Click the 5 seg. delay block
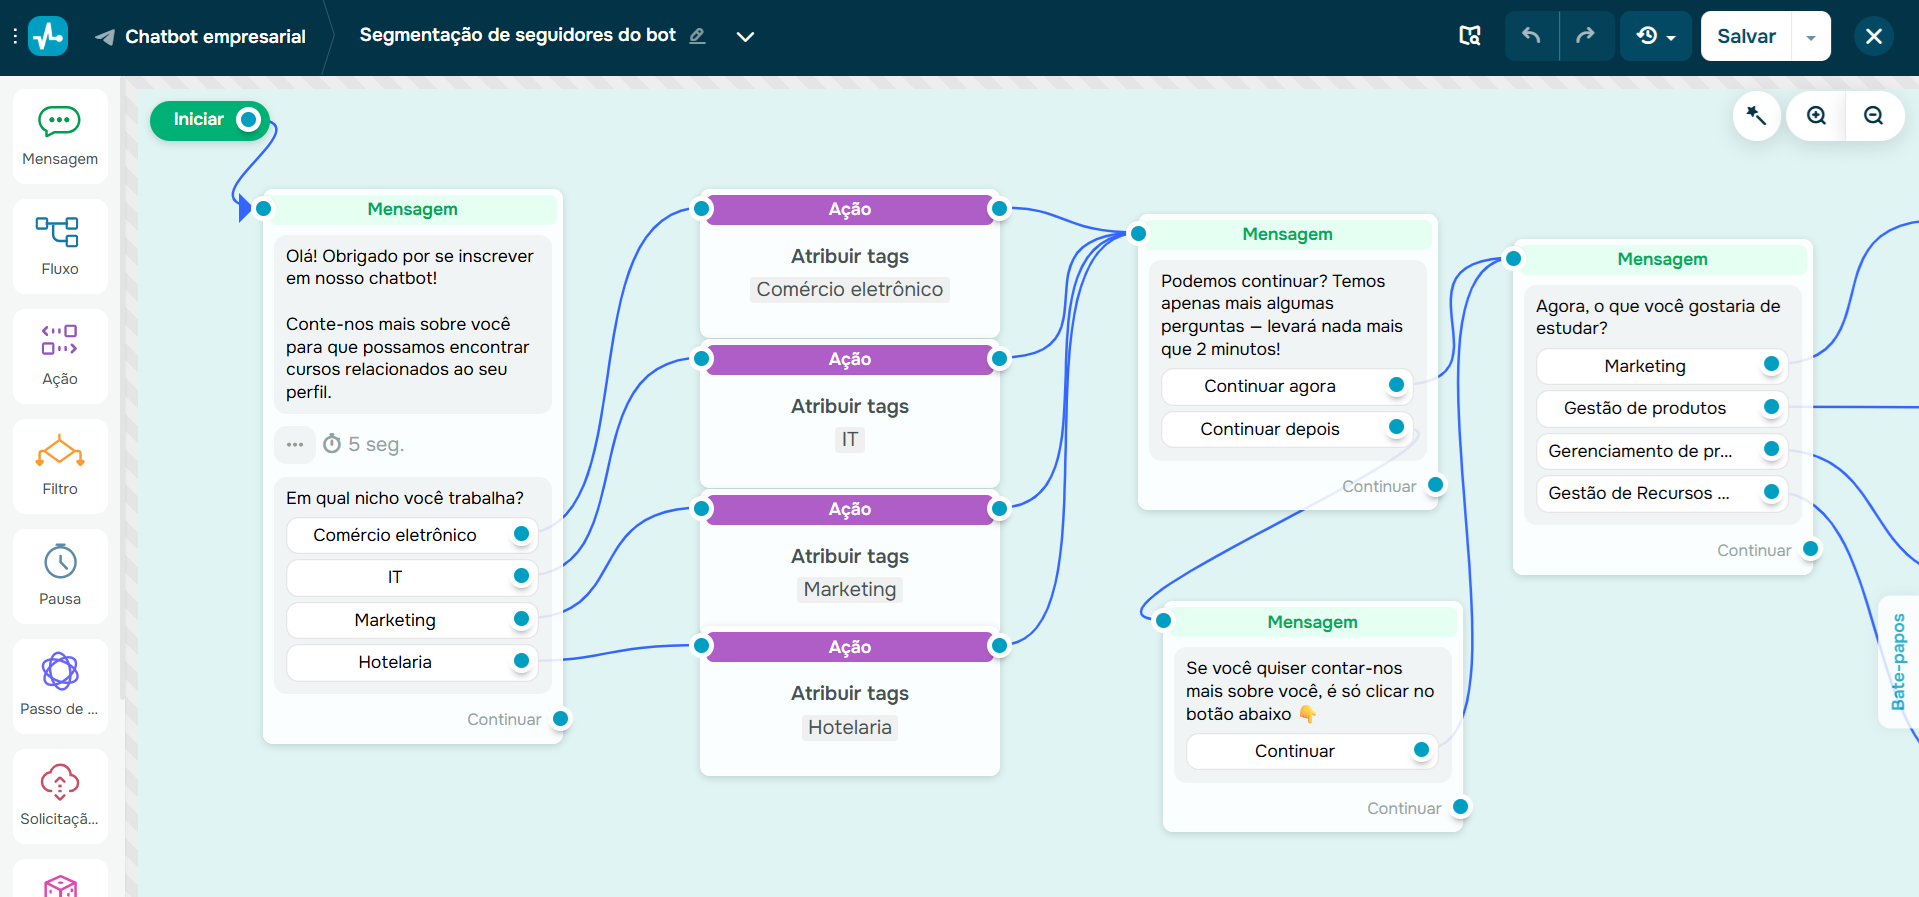 (364, 444)
